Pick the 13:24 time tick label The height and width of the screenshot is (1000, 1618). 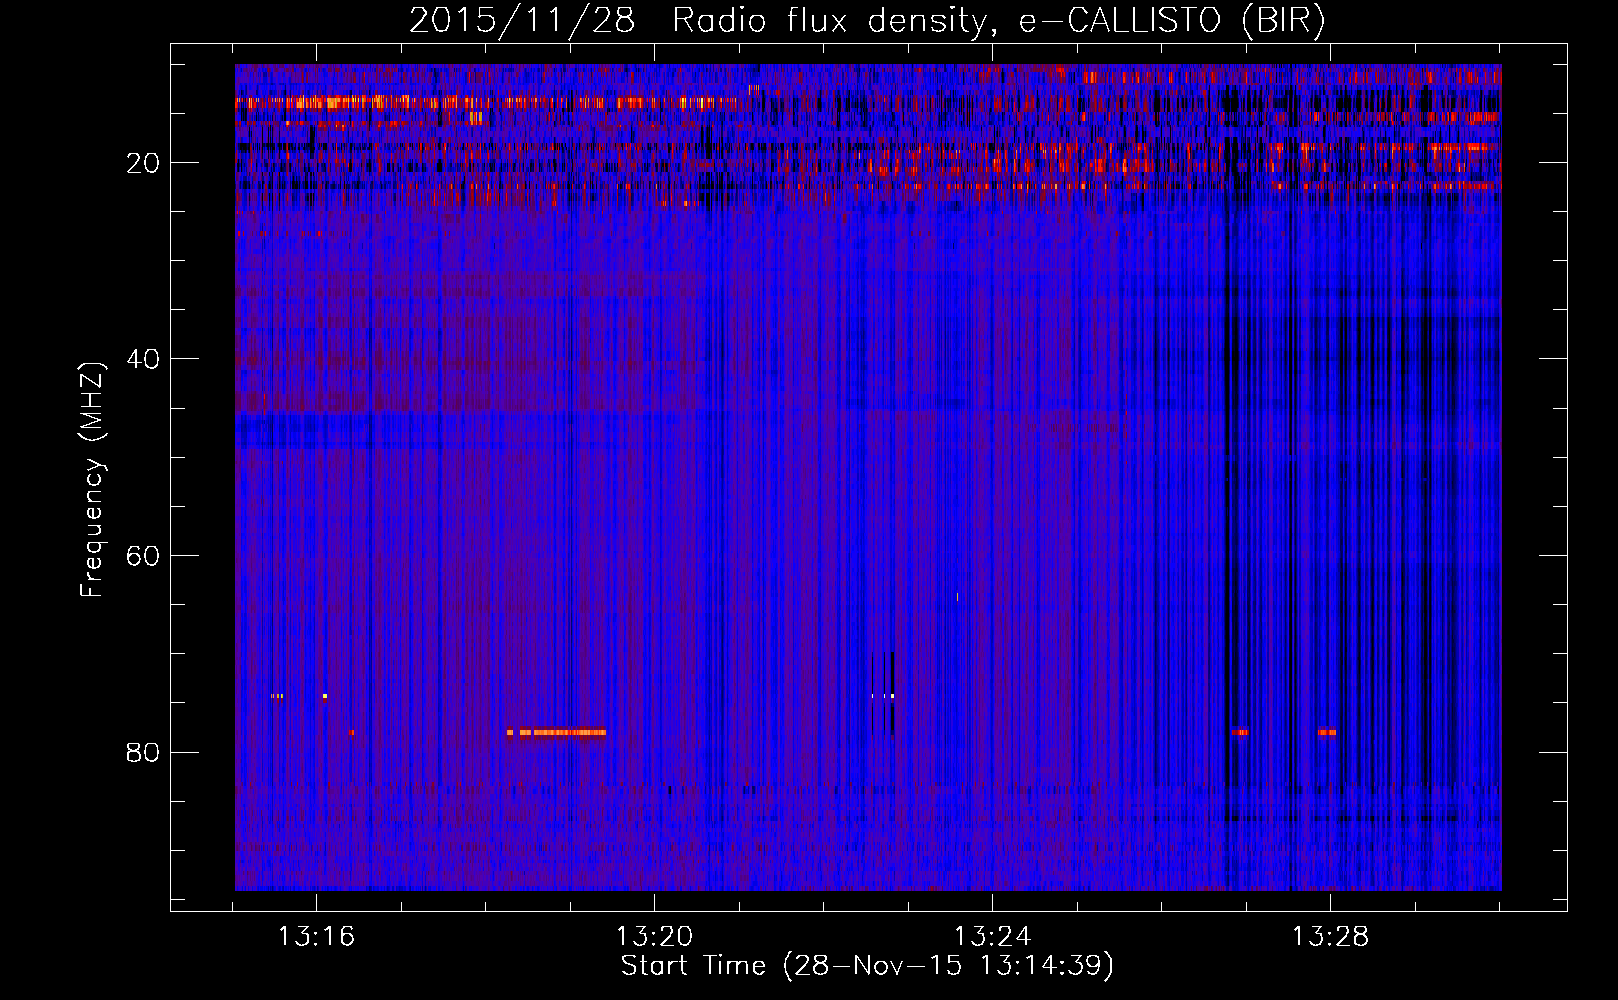(992, 937)
